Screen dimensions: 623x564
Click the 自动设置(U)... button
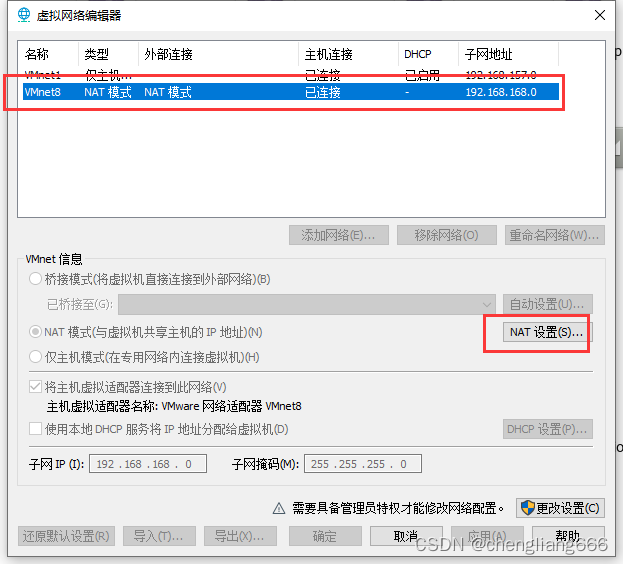[548, 305]
